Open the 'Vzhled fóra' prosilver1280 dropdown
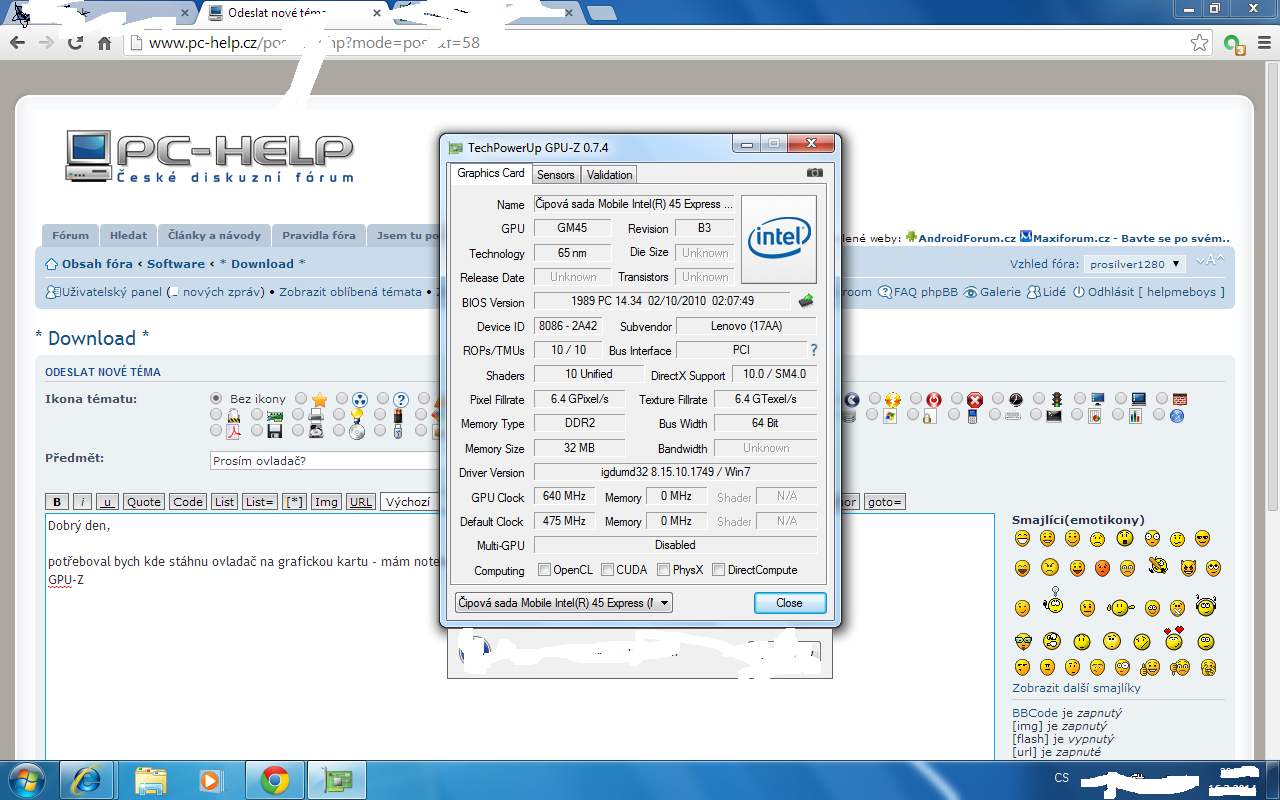The image size is (1280, 800). pos(1135,264)
